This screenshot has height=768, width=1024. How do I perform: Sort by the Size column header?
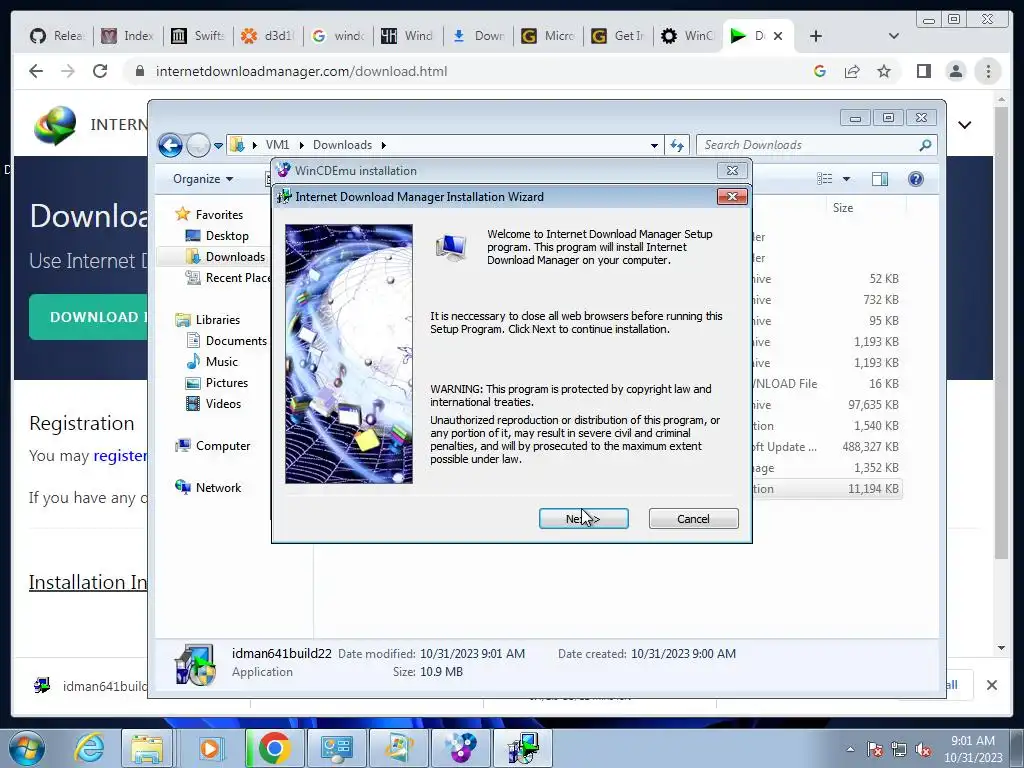pyautogui.click(x=842, y=208)
